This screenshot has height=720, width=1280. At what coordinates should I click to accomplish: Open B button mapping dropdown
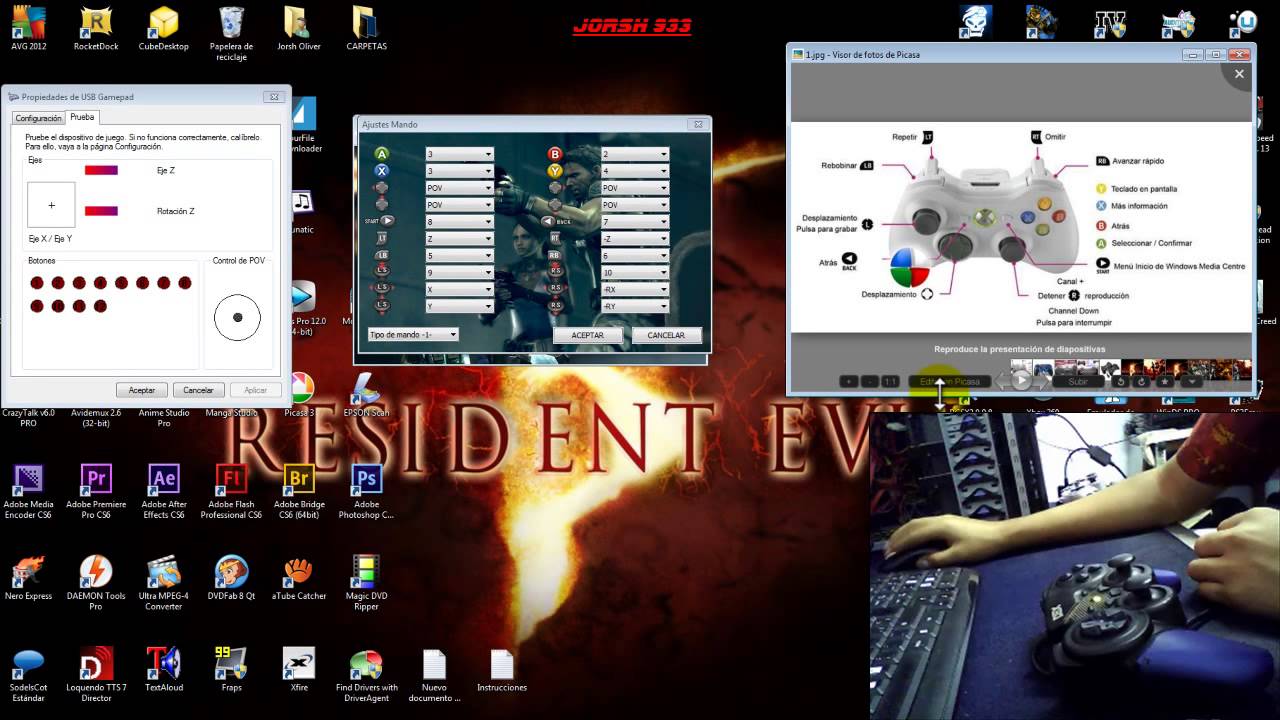coord(635,154)
